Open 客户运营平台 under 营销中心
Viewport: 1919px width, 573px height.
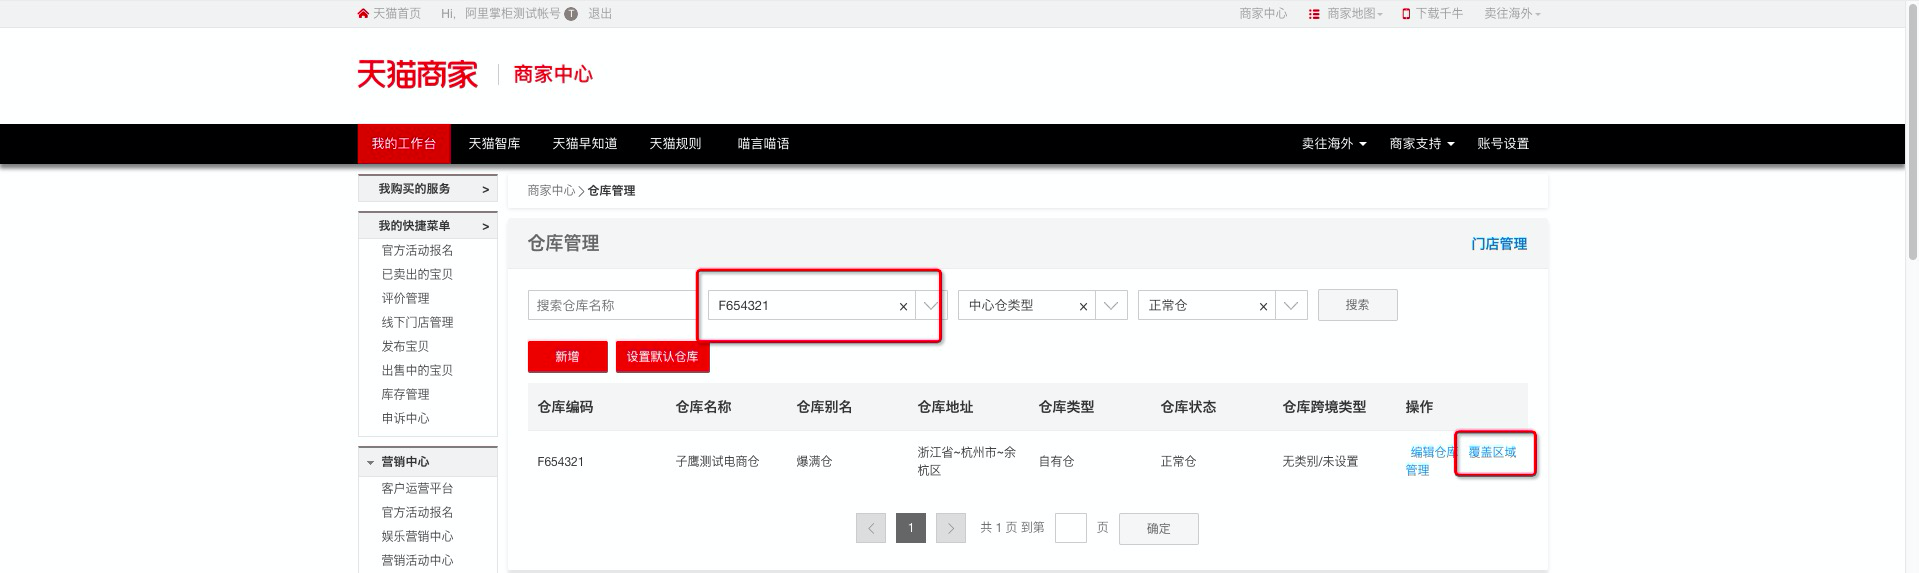point(417,489)
